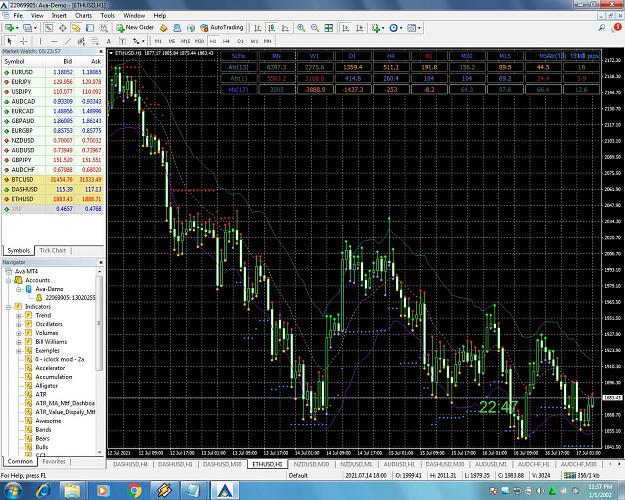Viewport: 625px width, 500px height.
Task: Select the Horizontal Line drawing tool
Action: click(54, 41)
